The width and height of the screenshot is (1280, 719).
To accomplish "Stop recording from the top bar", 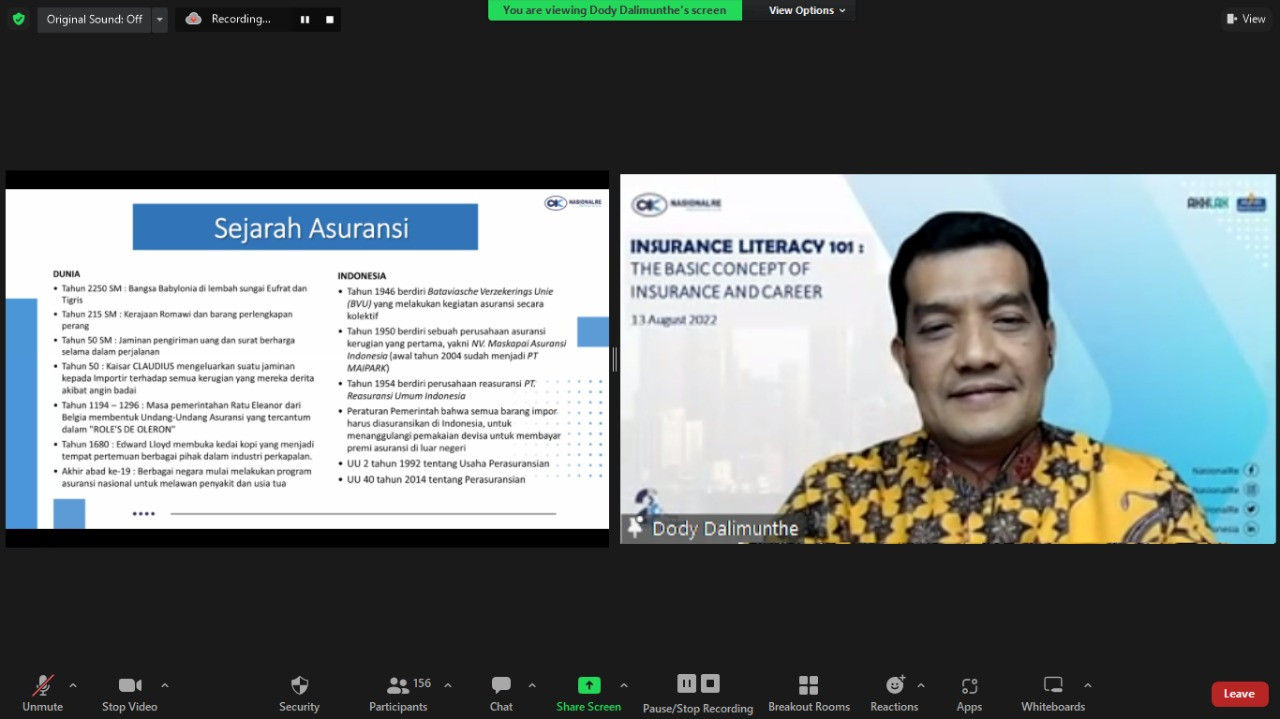I will pyautogui.click(x=330, y=19).
